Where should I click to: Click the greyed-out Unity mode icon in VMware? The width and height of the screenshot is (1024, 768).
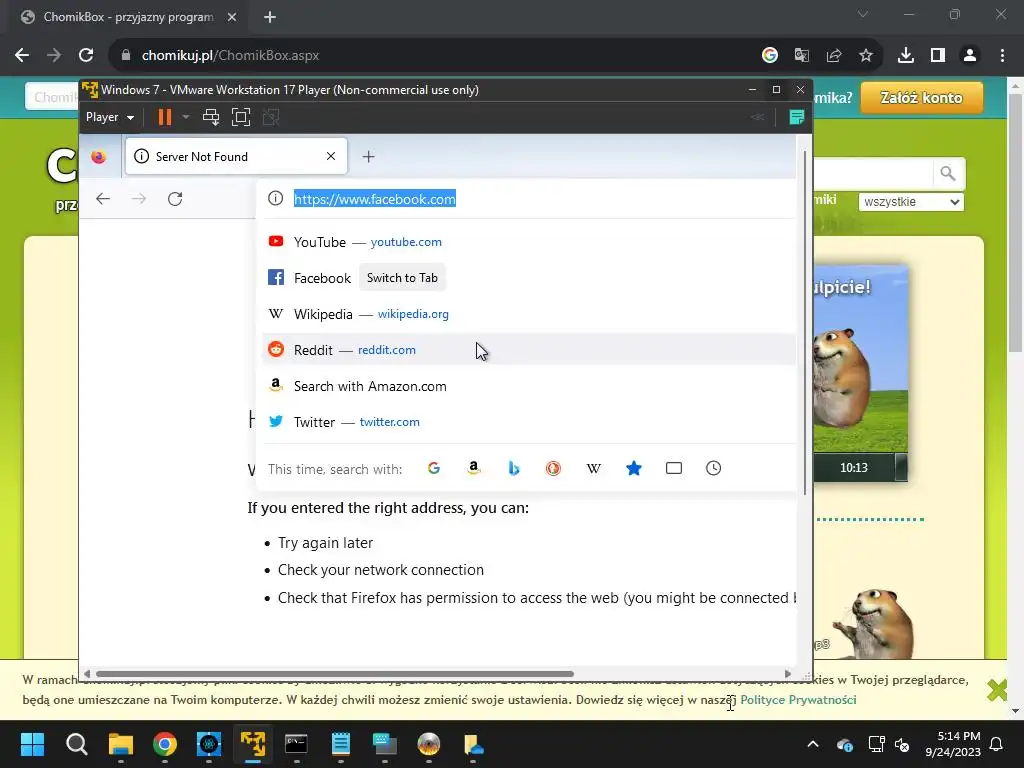(271, 117)
